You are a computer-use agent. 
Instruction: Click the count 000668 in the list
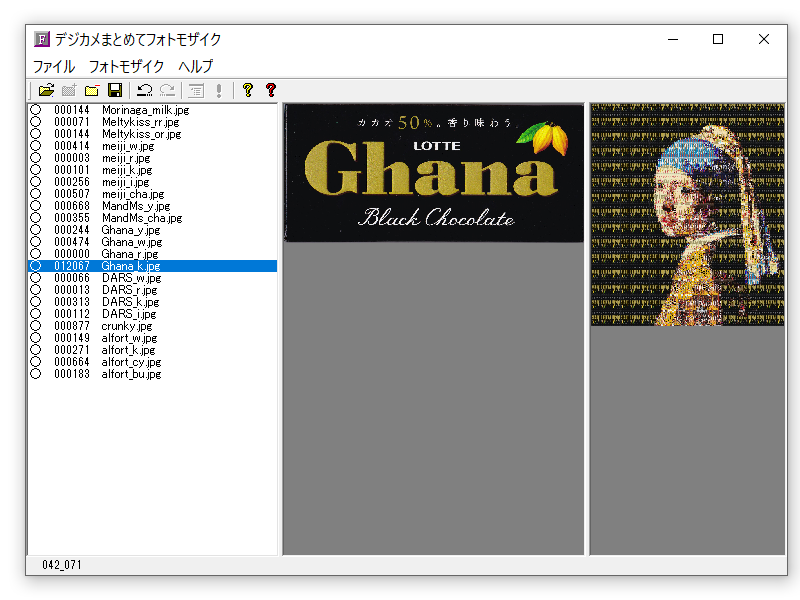coord(72,206)
